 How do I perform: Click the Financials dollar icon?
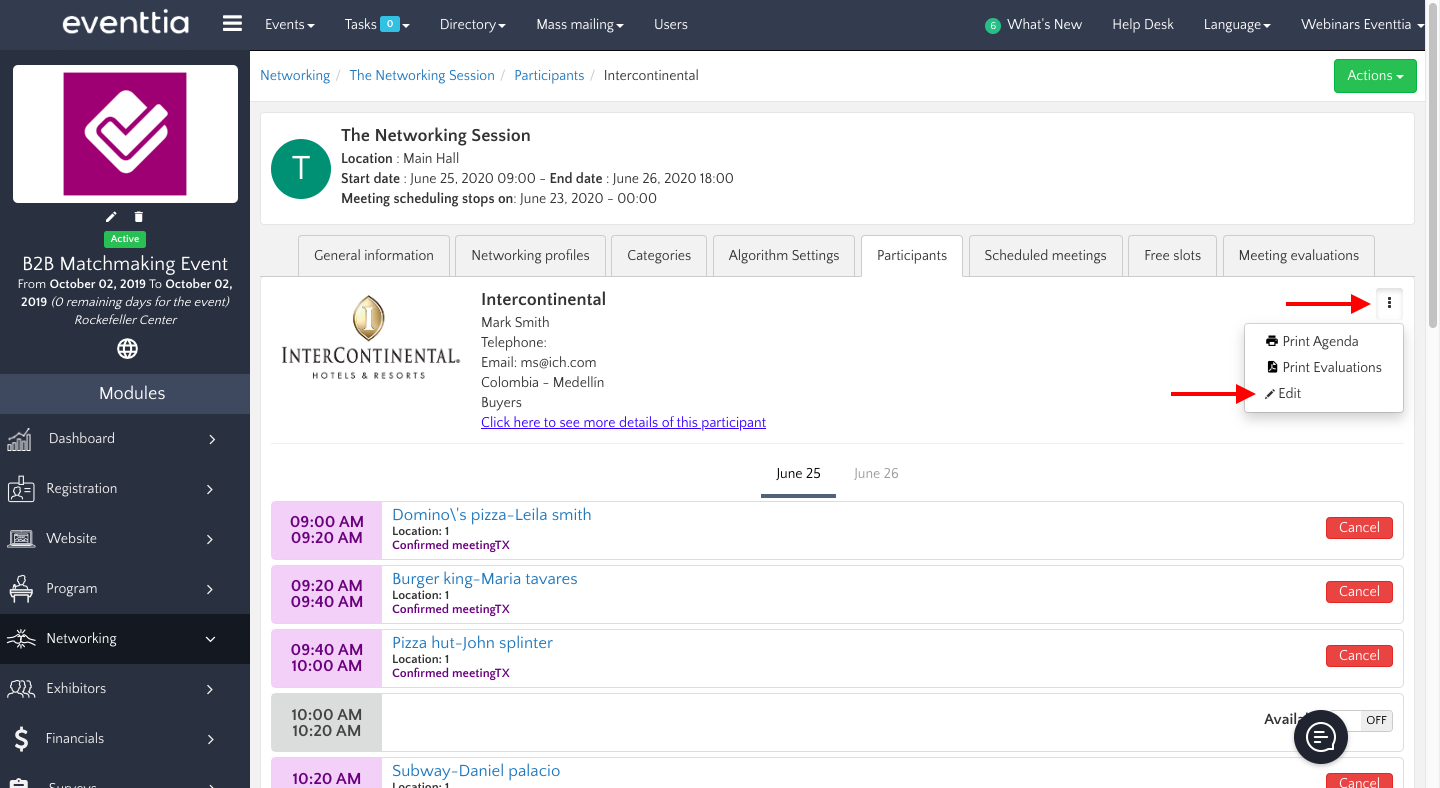[x=21, y=739]
